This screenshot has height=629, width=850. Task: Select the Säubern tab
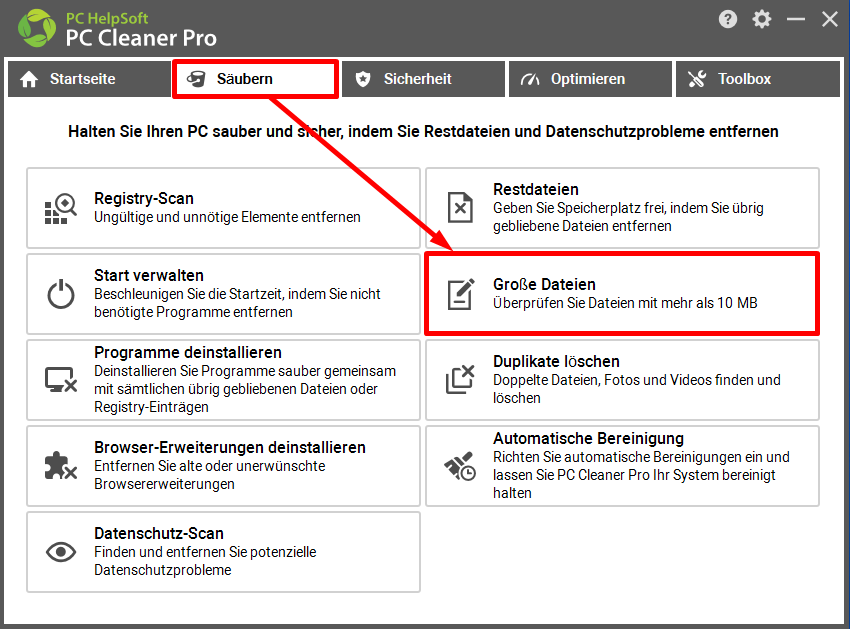(x=255, y=79)
